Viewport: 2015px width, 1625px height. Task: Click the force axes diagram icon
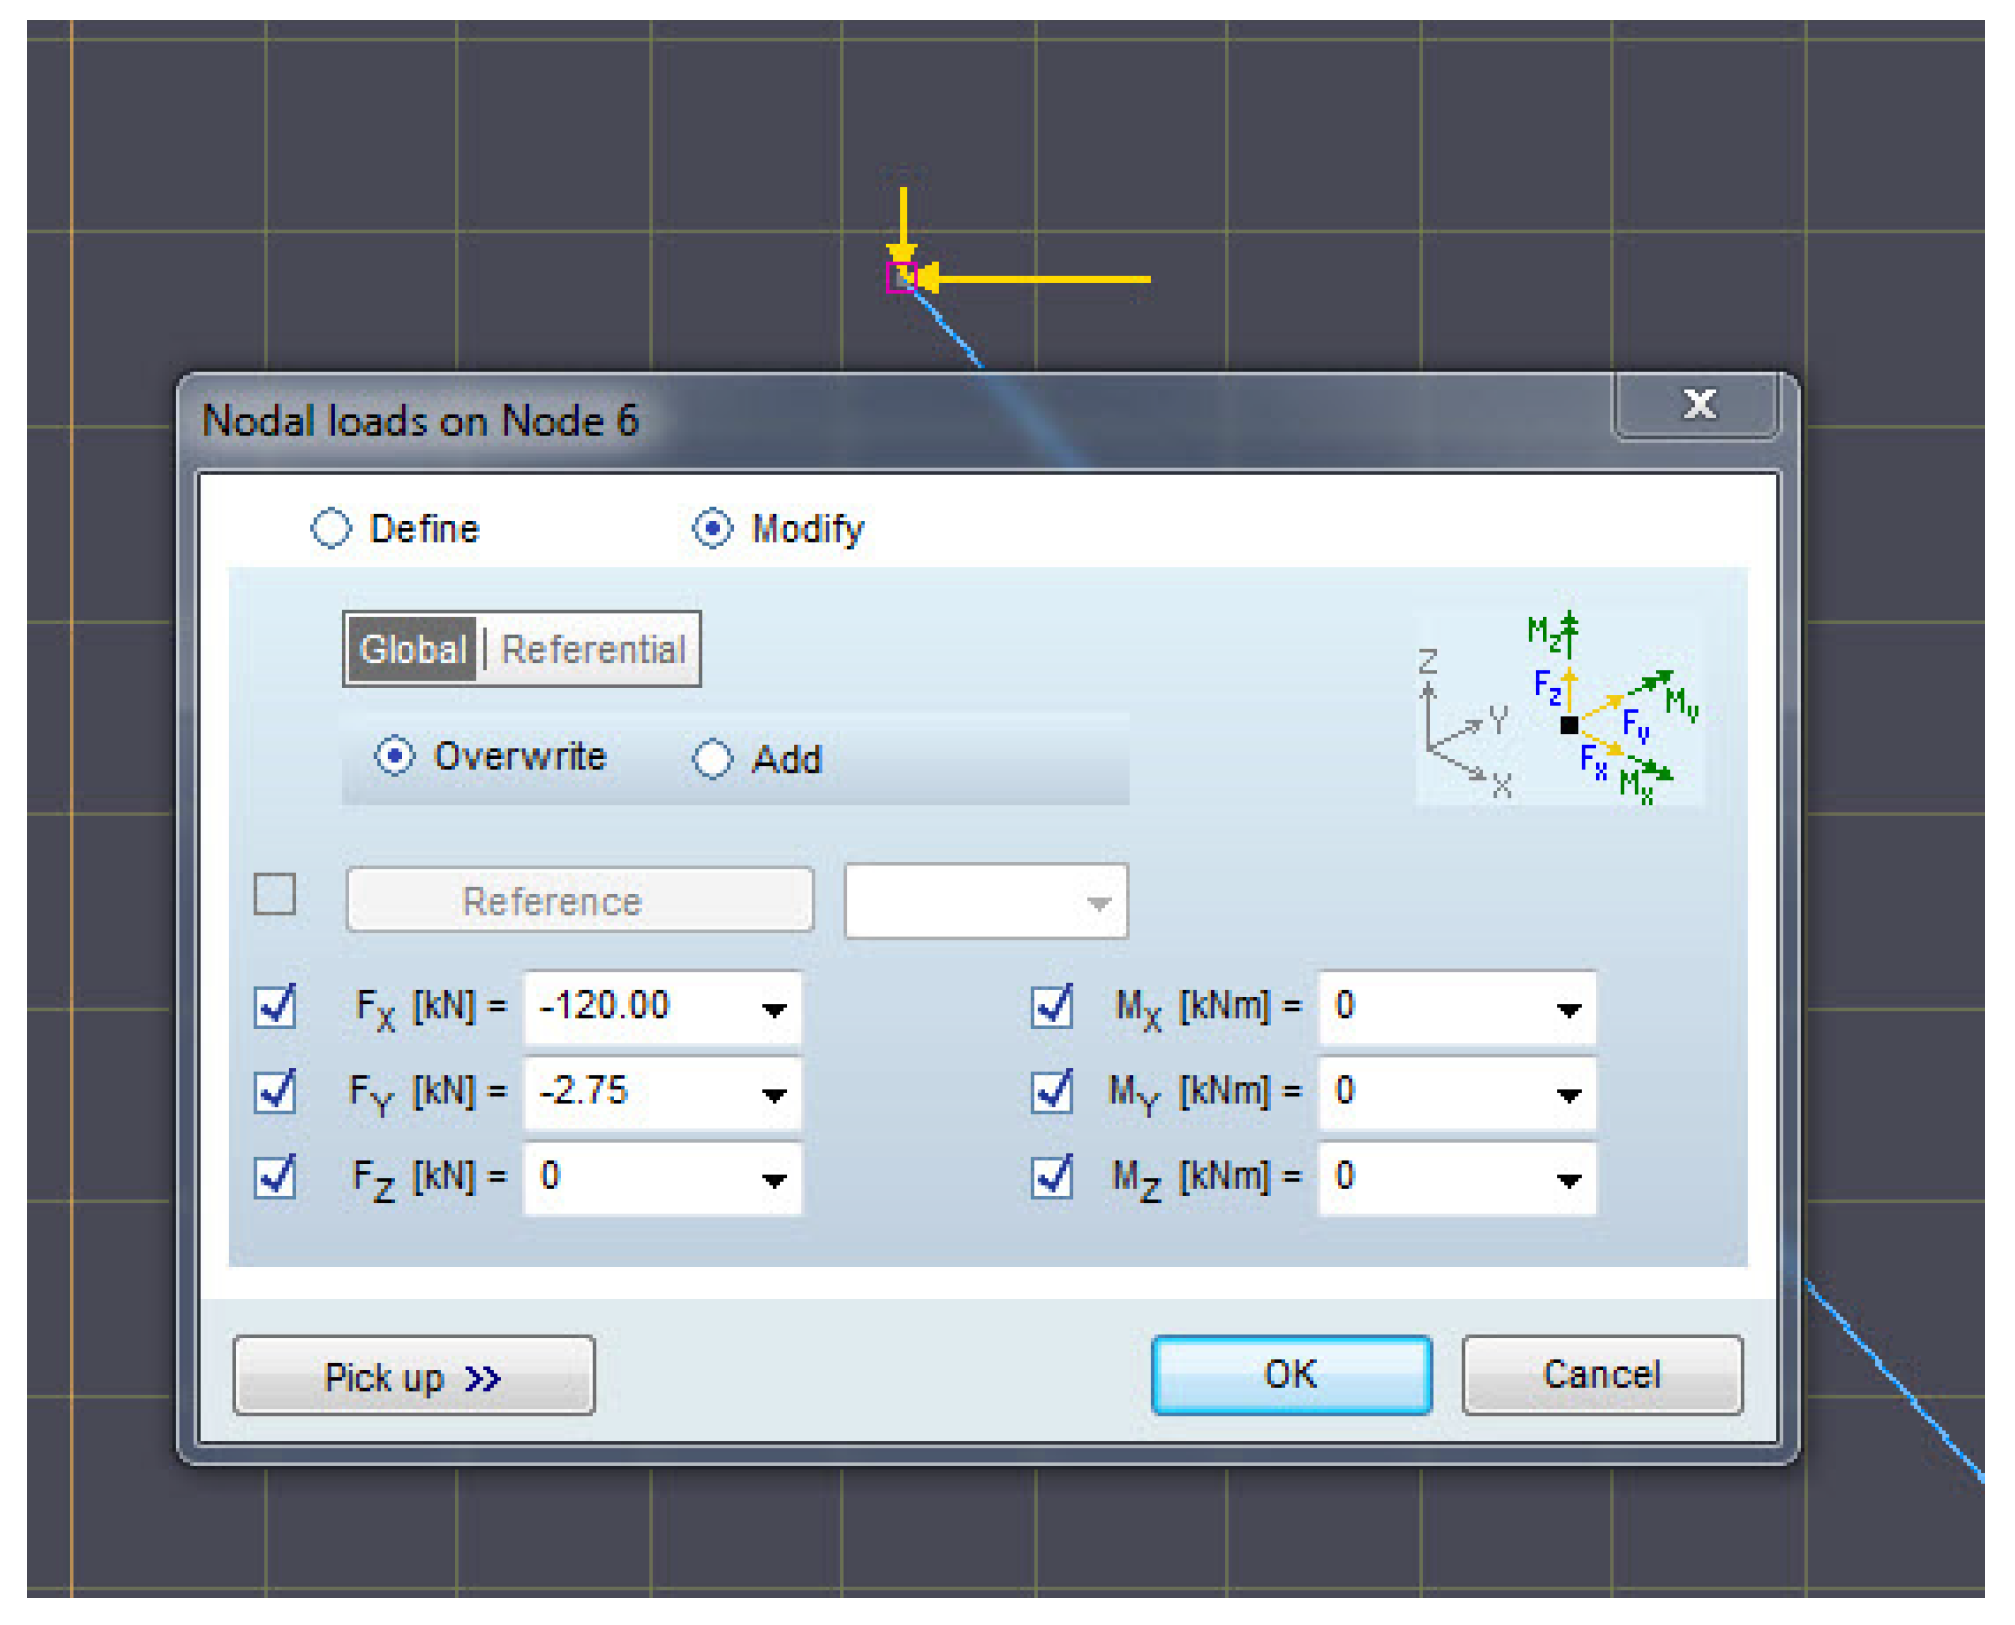point(1560,708)
